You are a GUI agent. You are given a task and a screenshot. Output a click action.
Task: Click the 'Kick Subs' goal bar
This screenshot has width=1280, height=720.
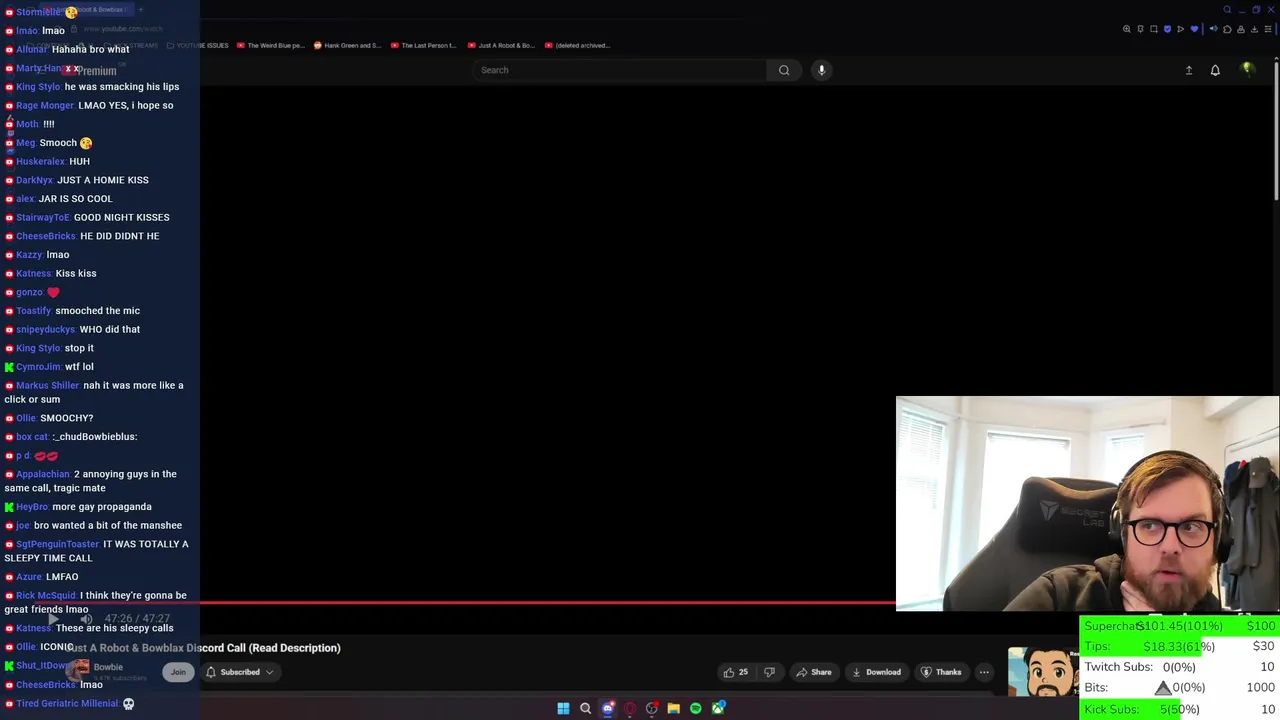(1179, 709)
